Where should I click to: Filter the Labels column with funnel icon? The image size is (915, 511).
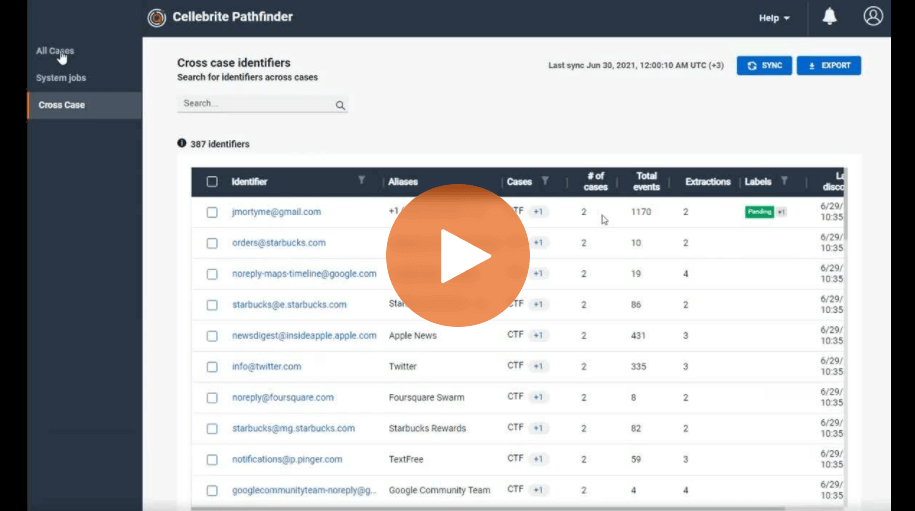click(x=784, y=181)
